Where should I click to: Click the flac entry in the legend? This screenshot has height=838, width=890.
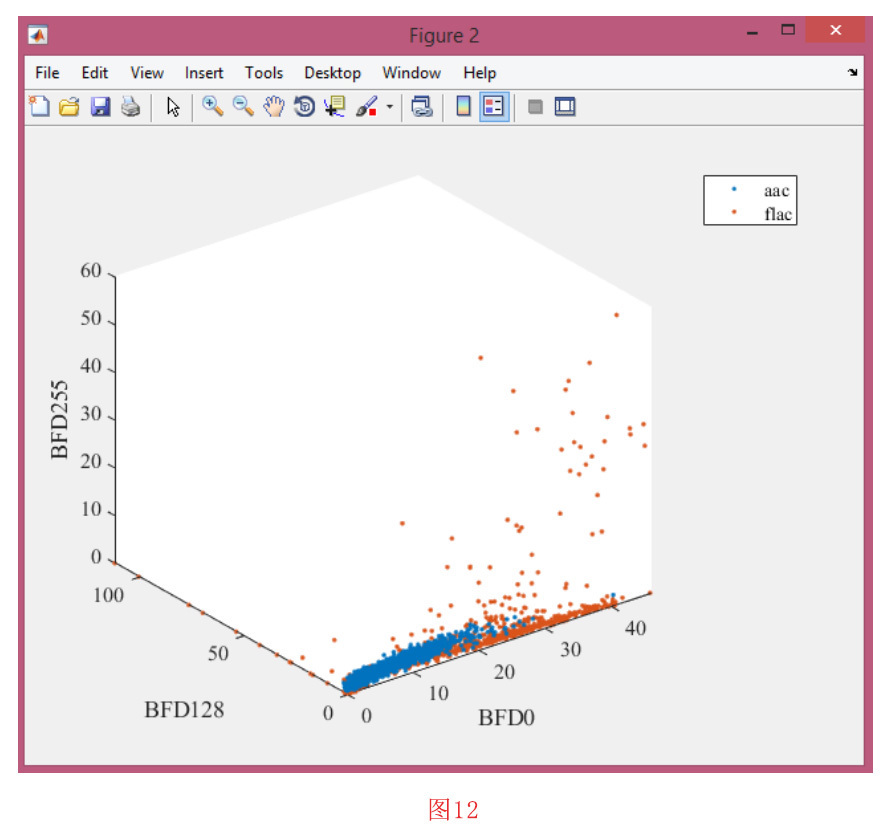pos(778,212)
